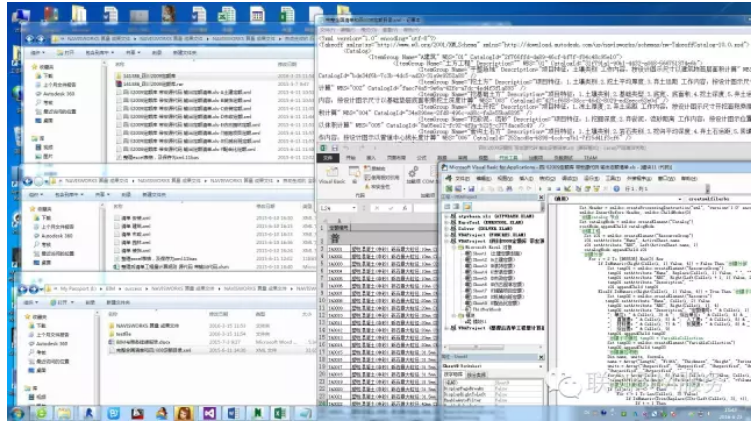Select Autodesk 360 in top Explorer sidebar
This screenshot has width=756, height=424.
click(x=54, y=94)
